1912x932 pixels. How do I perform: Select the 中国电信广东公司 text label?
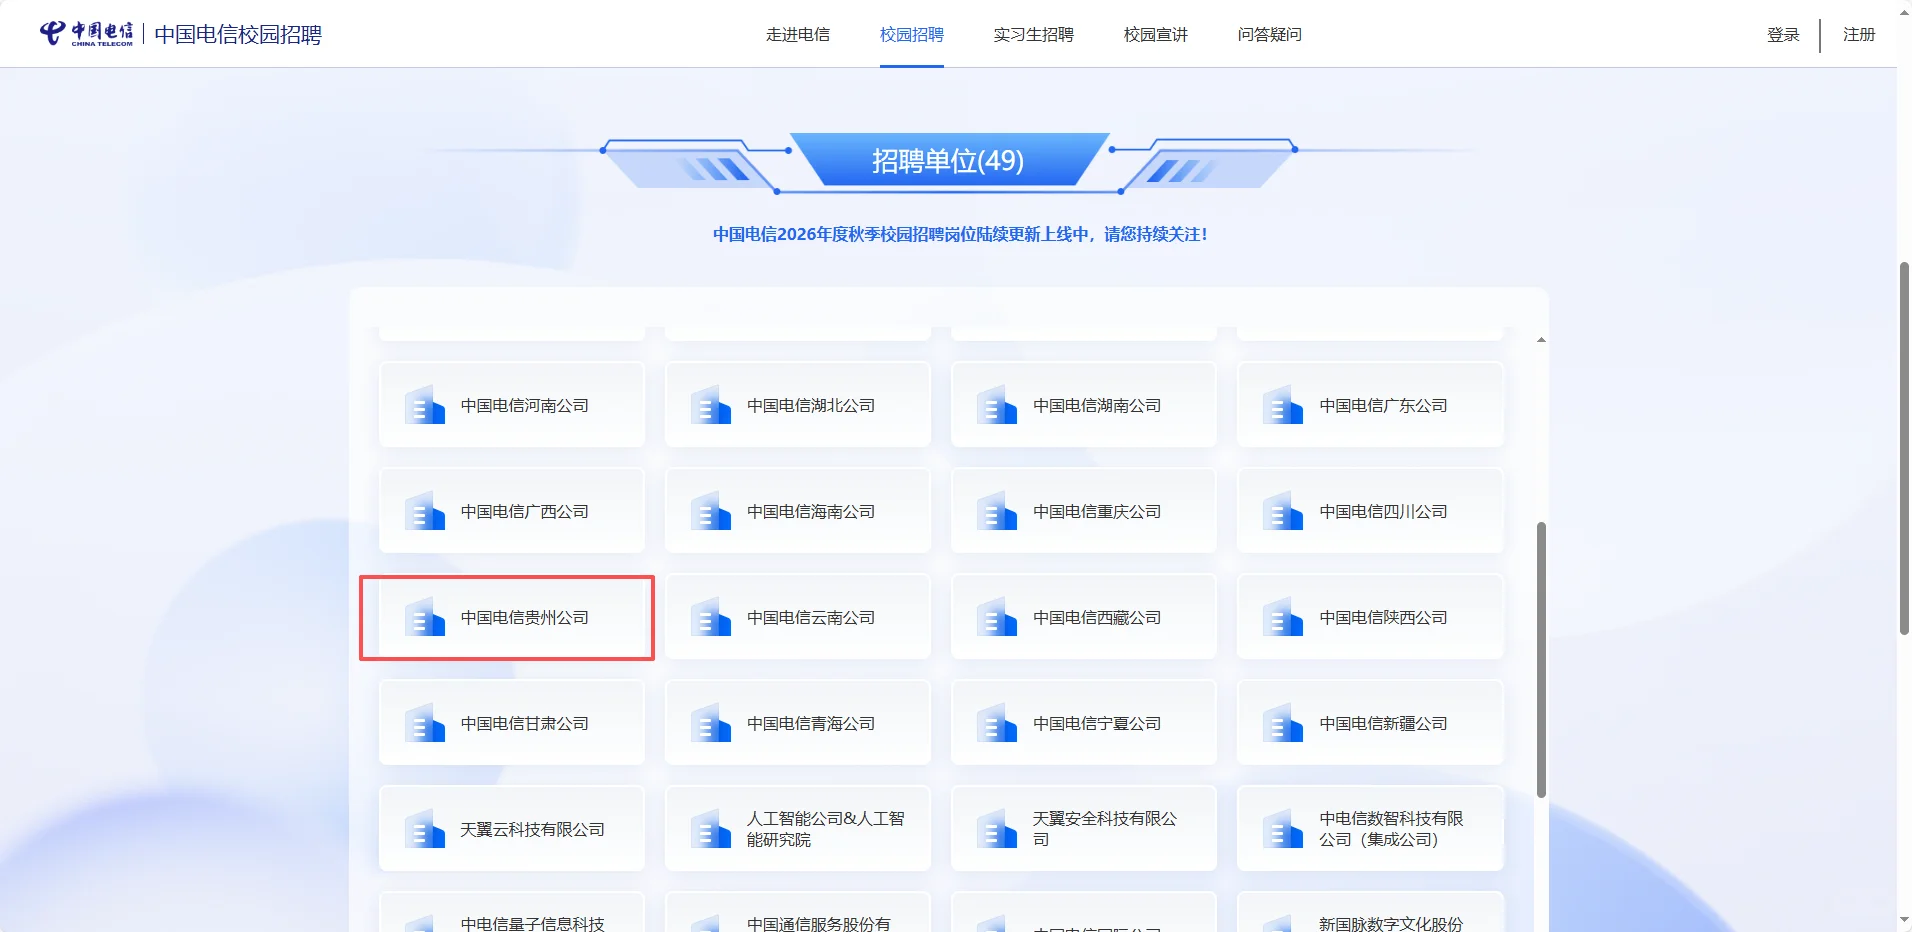tap(1383, 406)
